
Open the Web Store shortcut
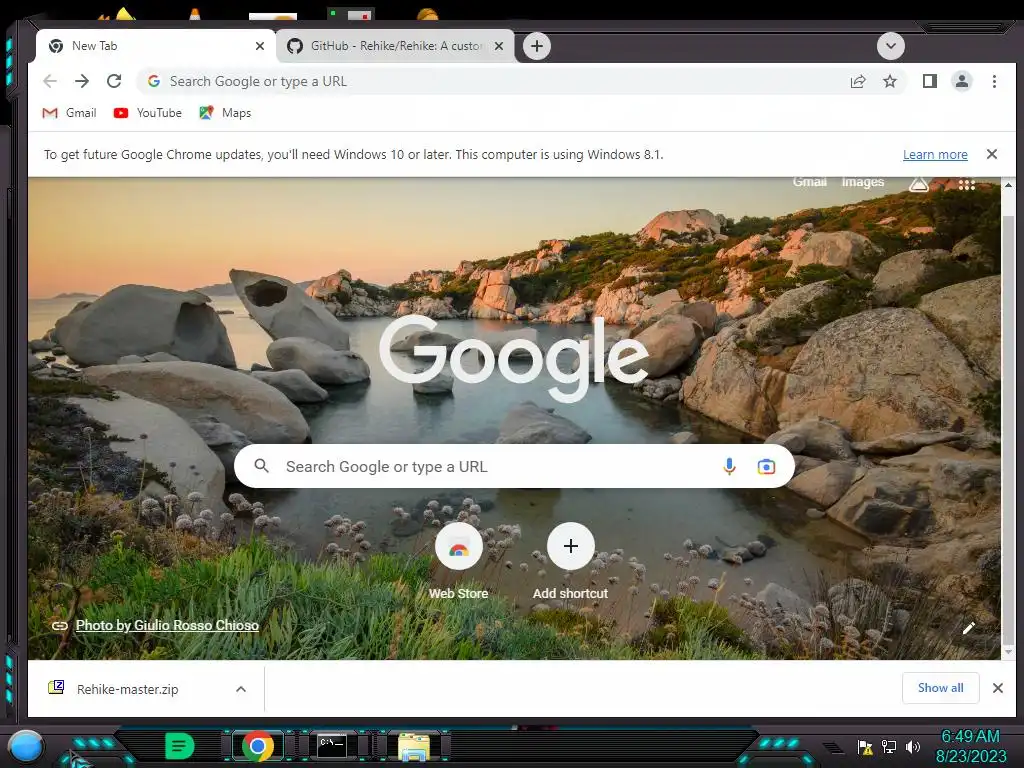[x=458, y=561]
